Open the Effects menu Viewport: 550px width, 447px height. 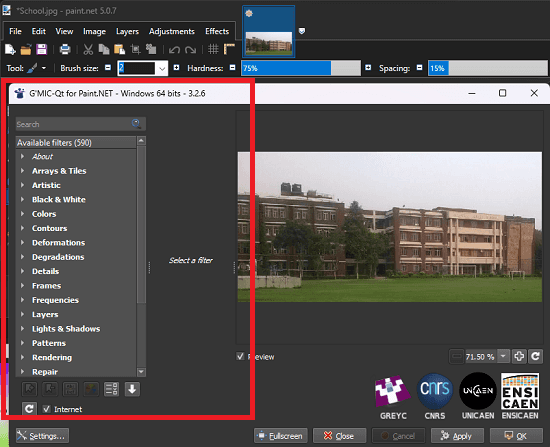pos(217,31)
